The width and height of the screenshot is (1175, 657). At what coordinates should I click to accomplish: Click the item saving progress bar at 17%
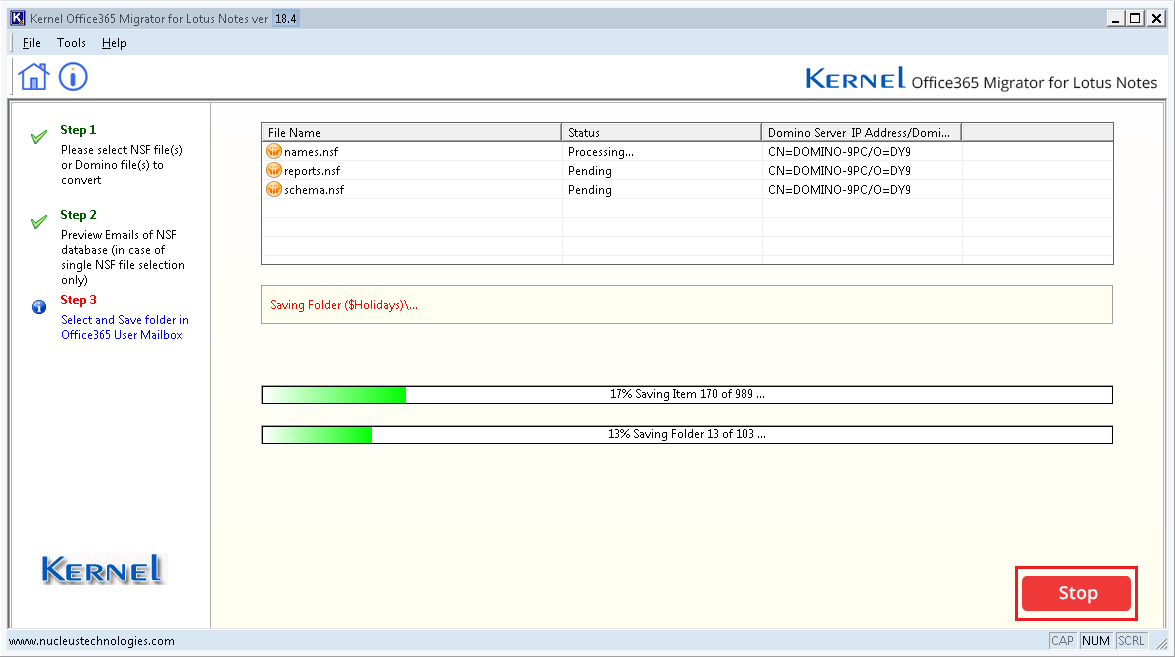tap(687, 395)
